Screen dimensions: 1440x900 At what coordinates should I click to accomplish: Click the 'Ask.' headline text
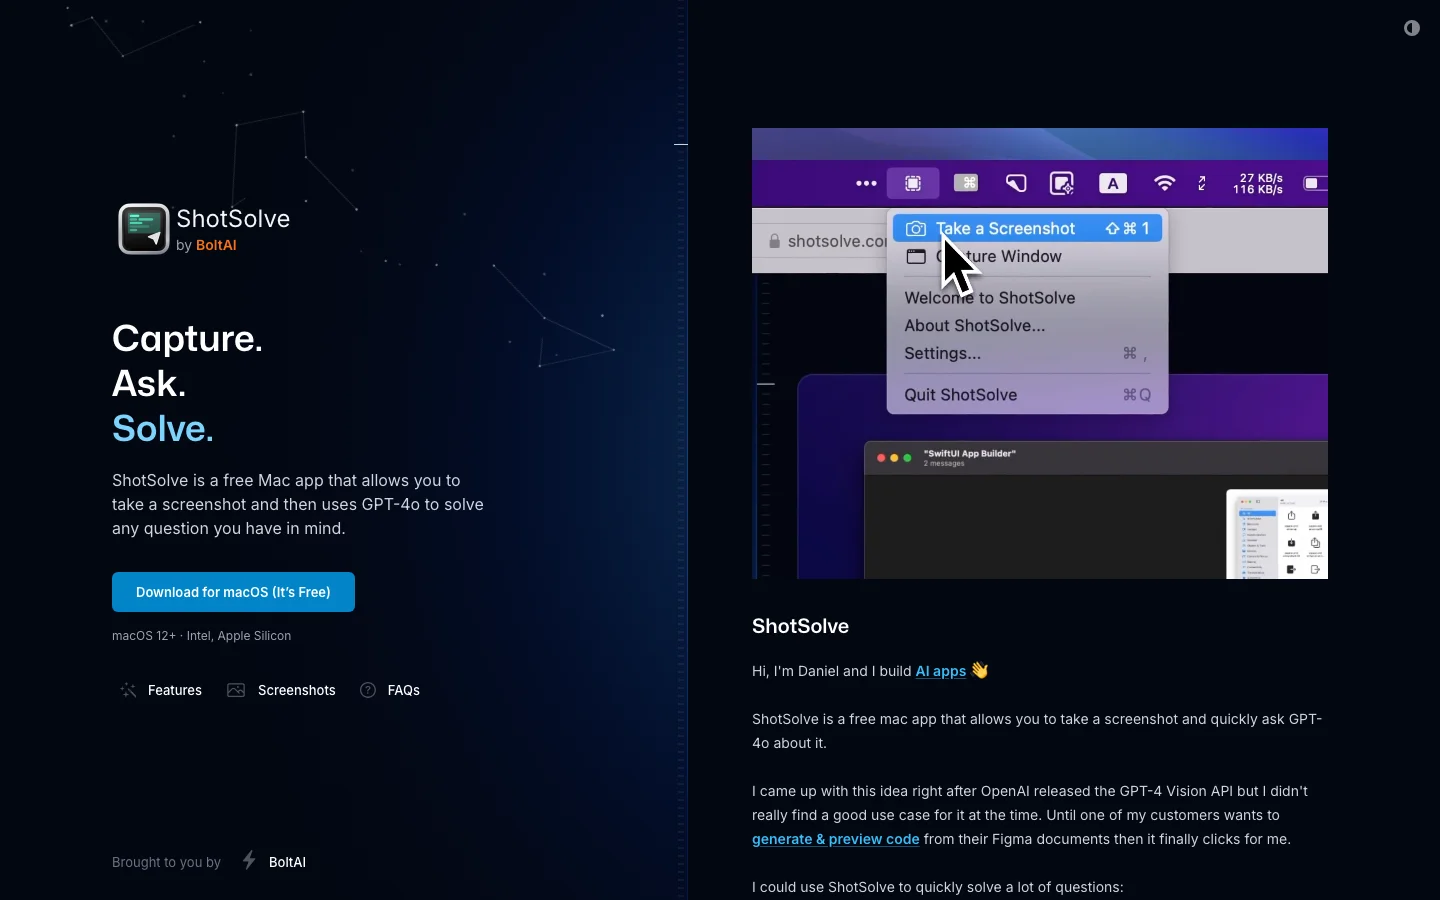point(149,384)
